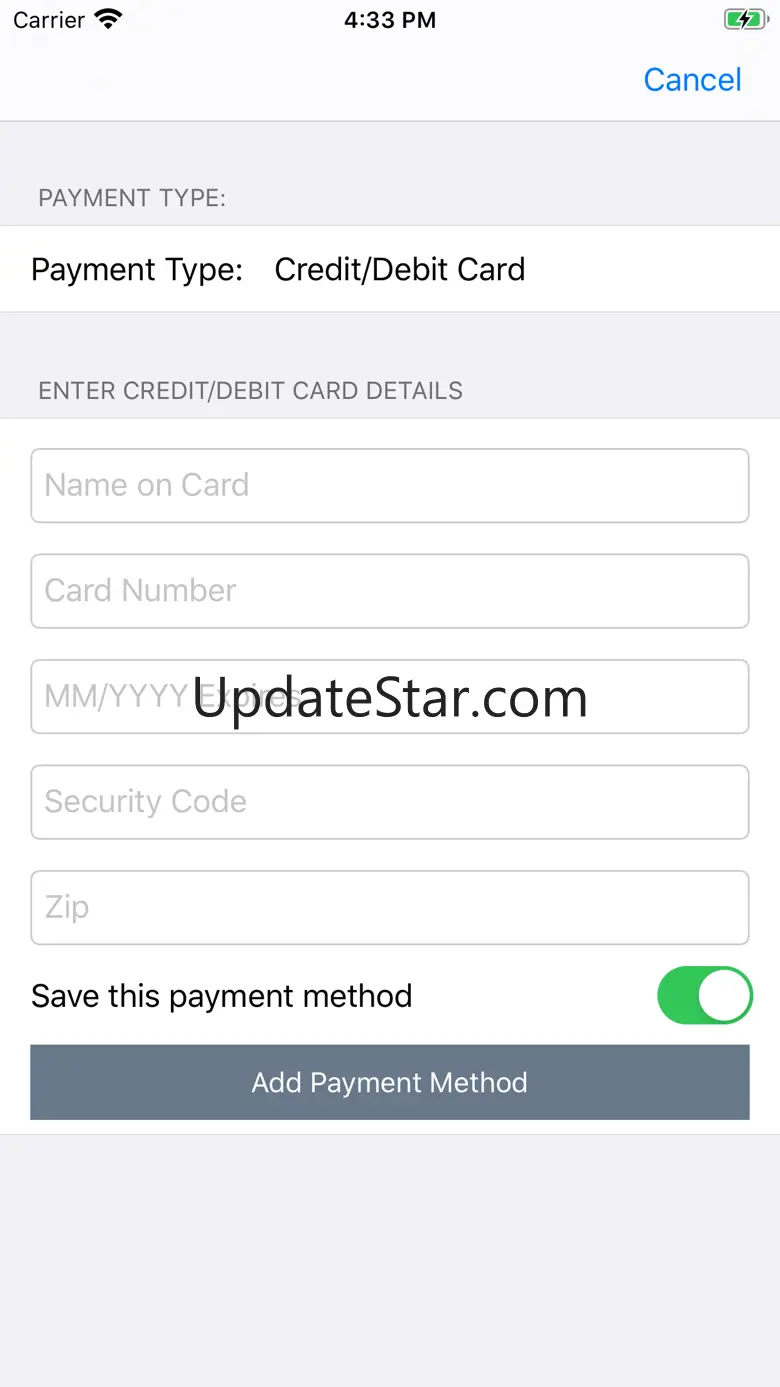The image size is (780, 1387).
Task: Tap the Wi-Fi icon in status bar
Action: 108,19
